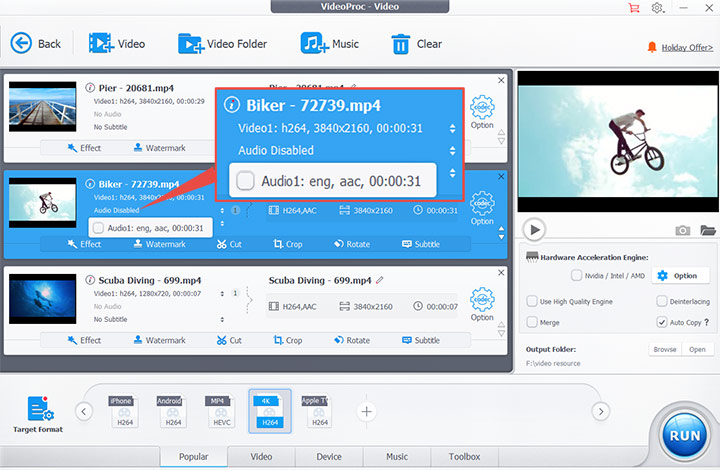Viewport: 720px width, 470px height.
Task: Move Biker item down in list
Action: tap(501, 237)
